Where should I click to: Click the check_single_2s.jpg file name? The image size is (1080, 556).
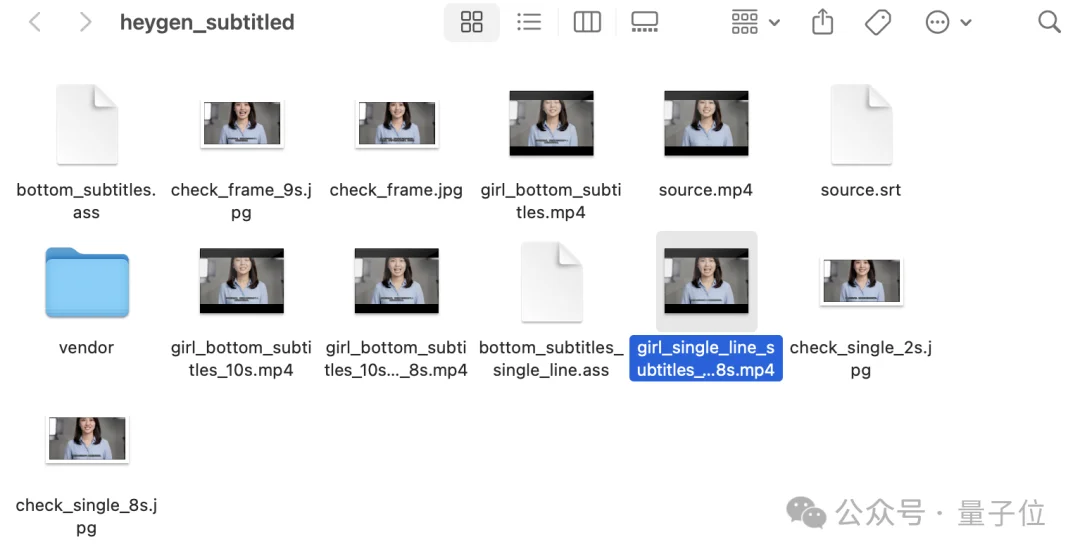point(861,359)
